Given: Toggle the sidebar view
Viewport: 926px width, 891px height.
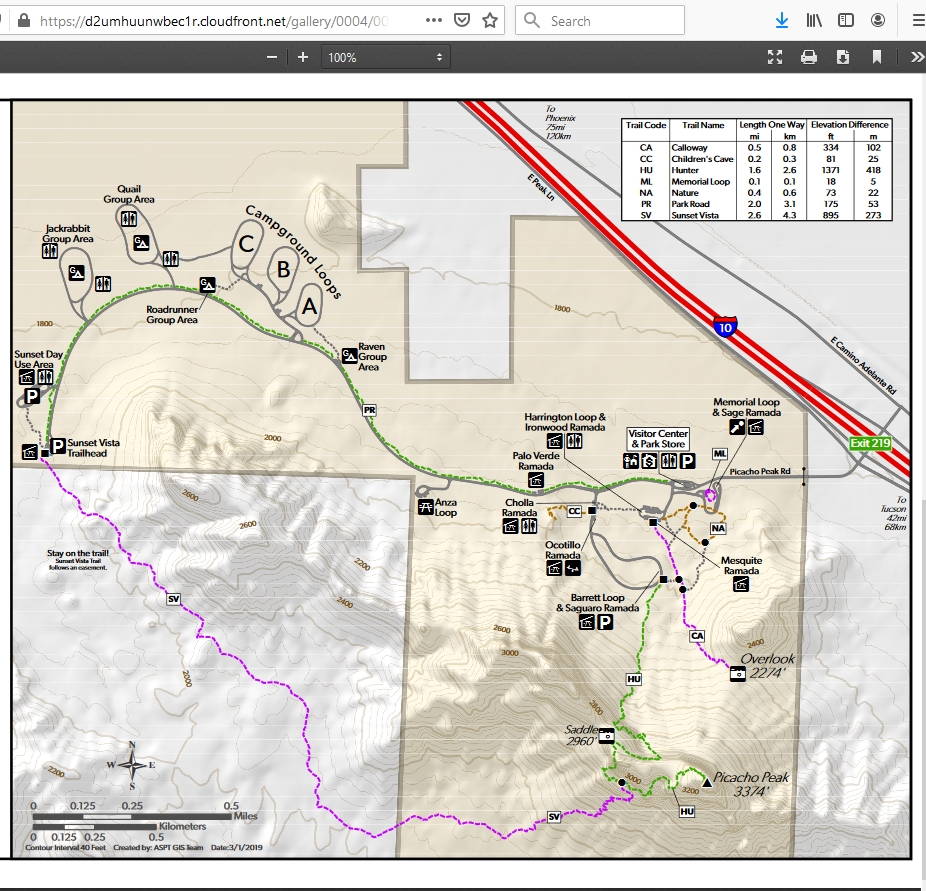Looking at the screenshot, I should (846, 20).
